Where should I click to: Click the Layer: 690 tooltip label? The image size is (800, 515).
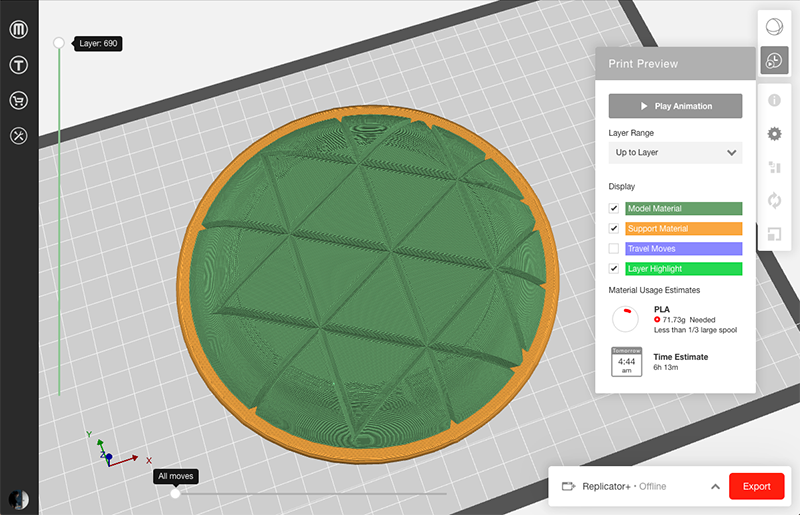tap(98, 43)
